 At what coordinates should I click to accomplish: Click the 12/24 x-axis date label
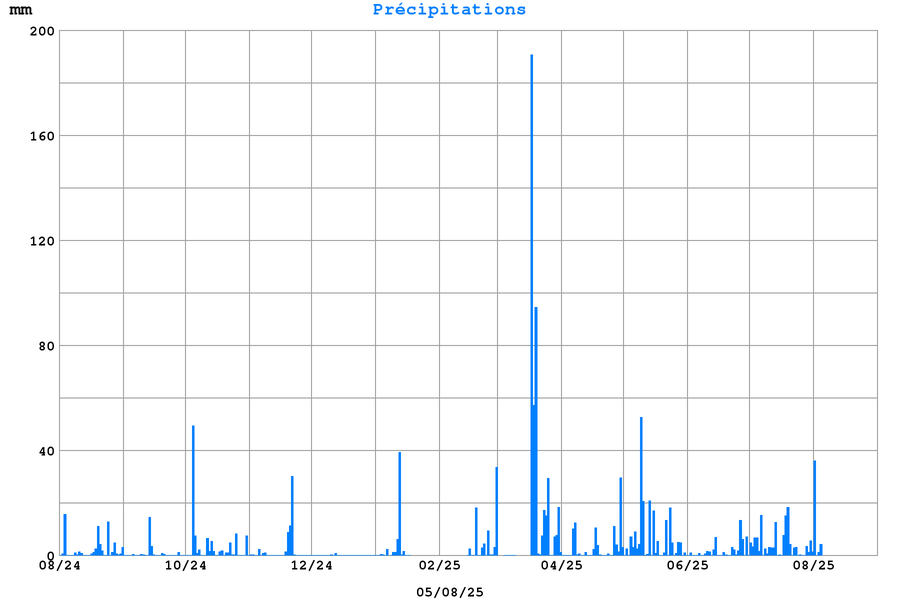tap(312, 566)
